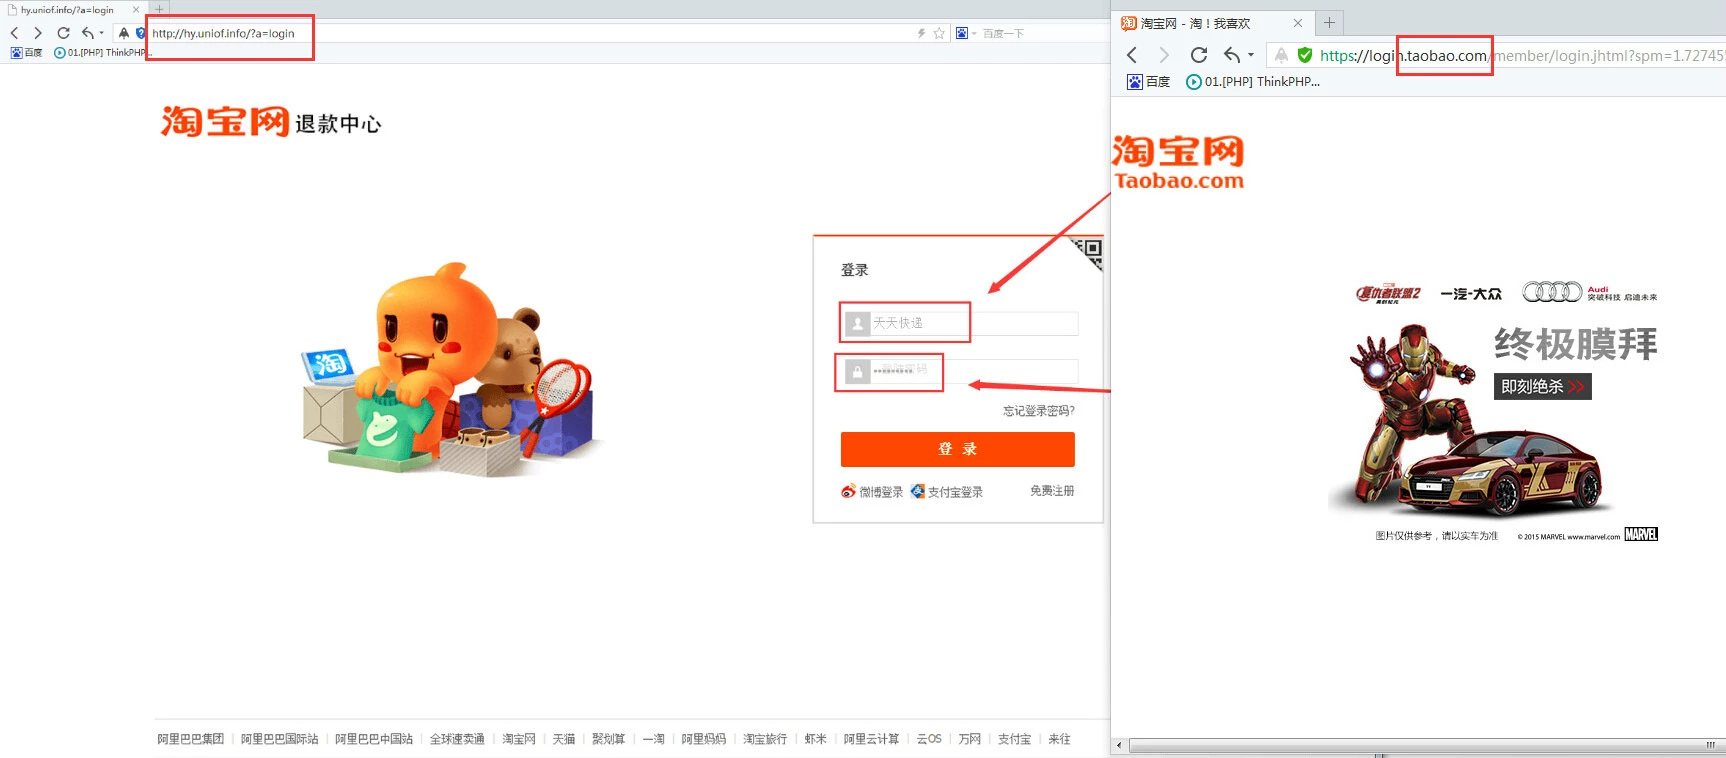Open 淘宝旅行 footer link
The width and height of the screenshot is (1726, 758).
pos(765,739)
